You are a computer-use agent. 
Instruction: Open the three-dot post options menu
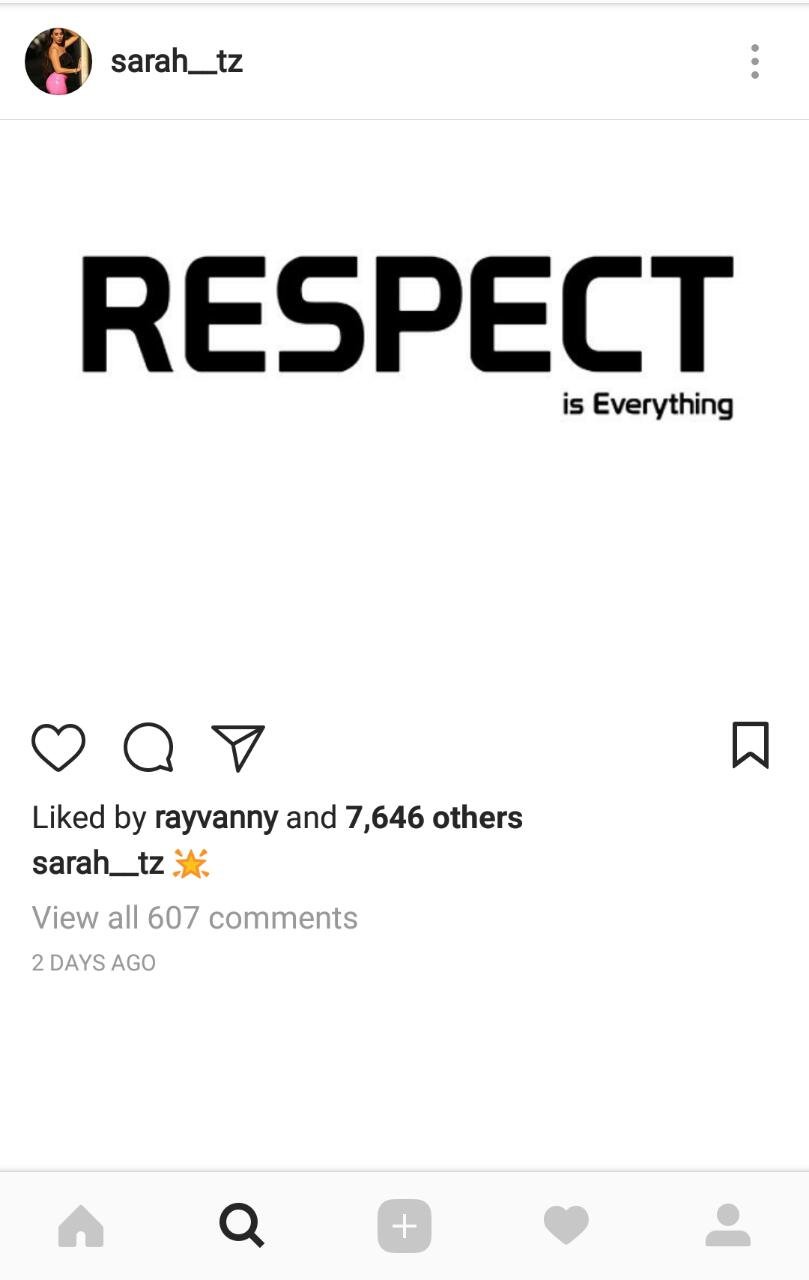point(755,62)
